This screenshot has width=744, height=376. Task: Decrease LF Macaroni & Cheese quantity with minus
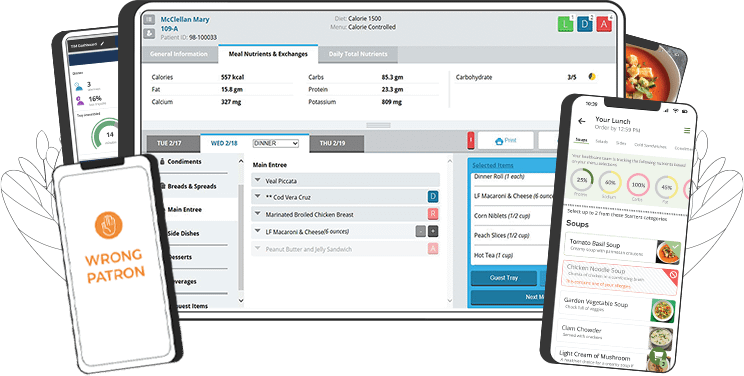pos(420,231)
